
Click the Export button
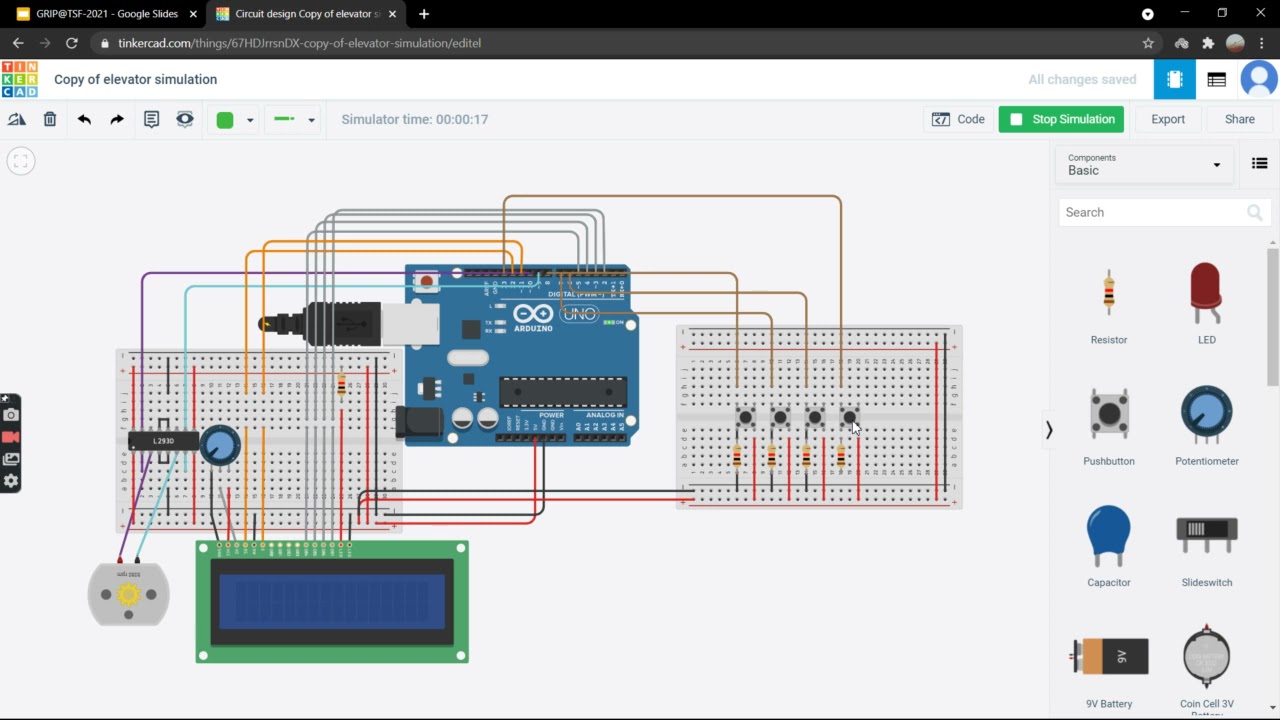tap(1168, 119)
